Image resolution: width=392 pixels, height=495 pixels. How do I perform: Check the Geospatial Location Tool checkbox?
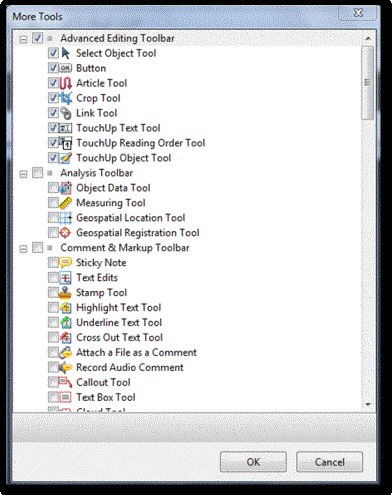pos(53,218)
